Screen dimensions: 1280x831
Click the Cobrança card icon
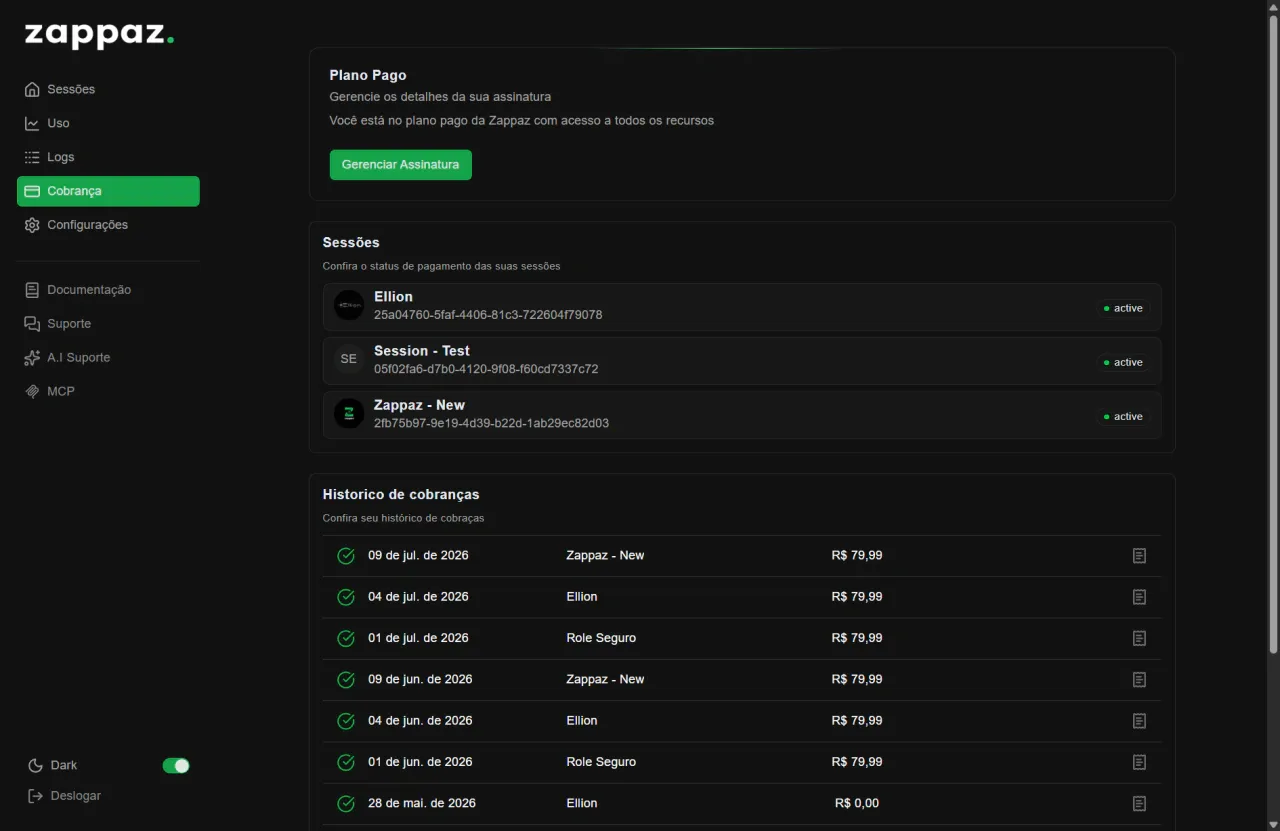click(x=33, y=191)
